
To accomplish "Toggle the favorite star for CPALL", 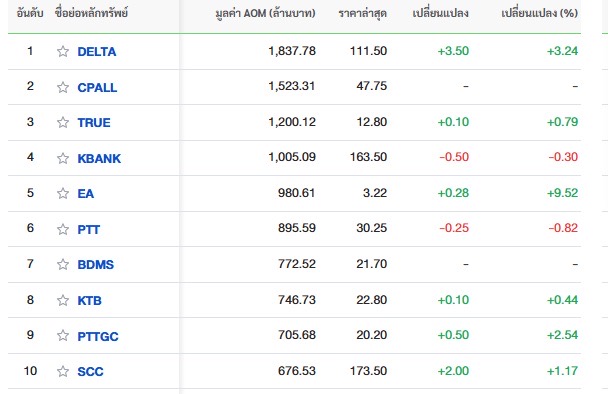I will pos(63,87).
